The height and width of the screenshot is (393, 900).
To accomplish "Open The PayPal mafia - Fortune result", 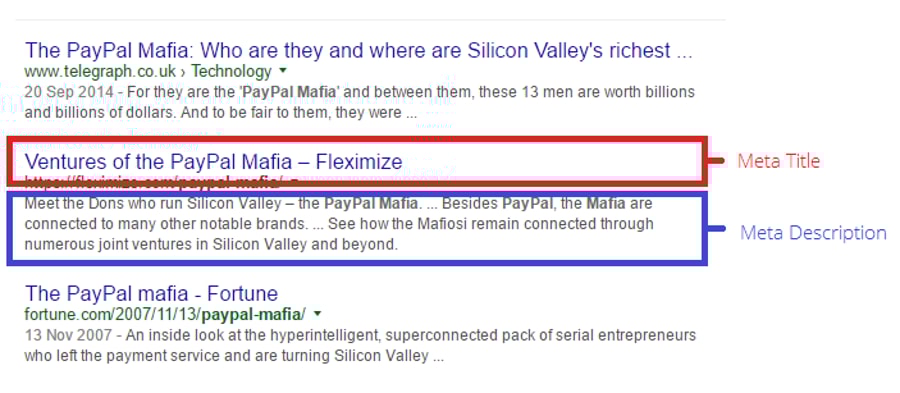I will pos(152,294).
